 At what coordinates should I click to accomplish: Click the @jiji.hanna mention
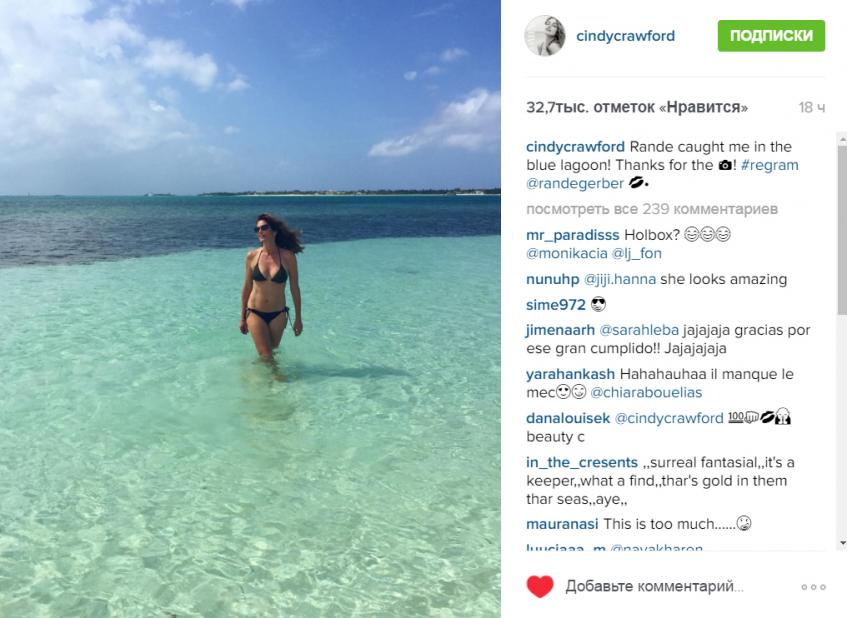(620, 279)
